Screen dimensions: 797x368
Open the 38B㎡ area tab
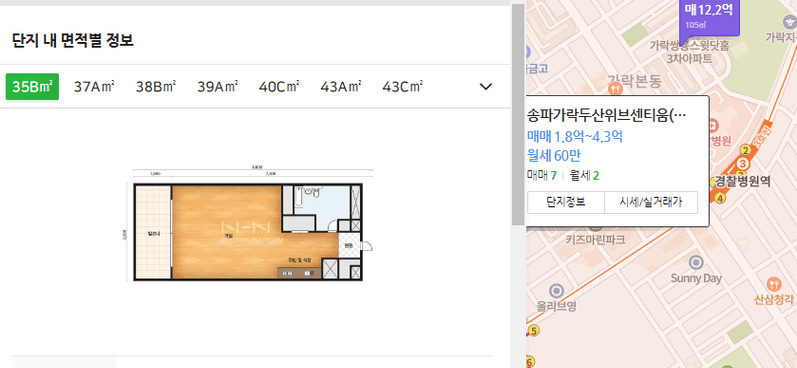(x=156, y=87)
